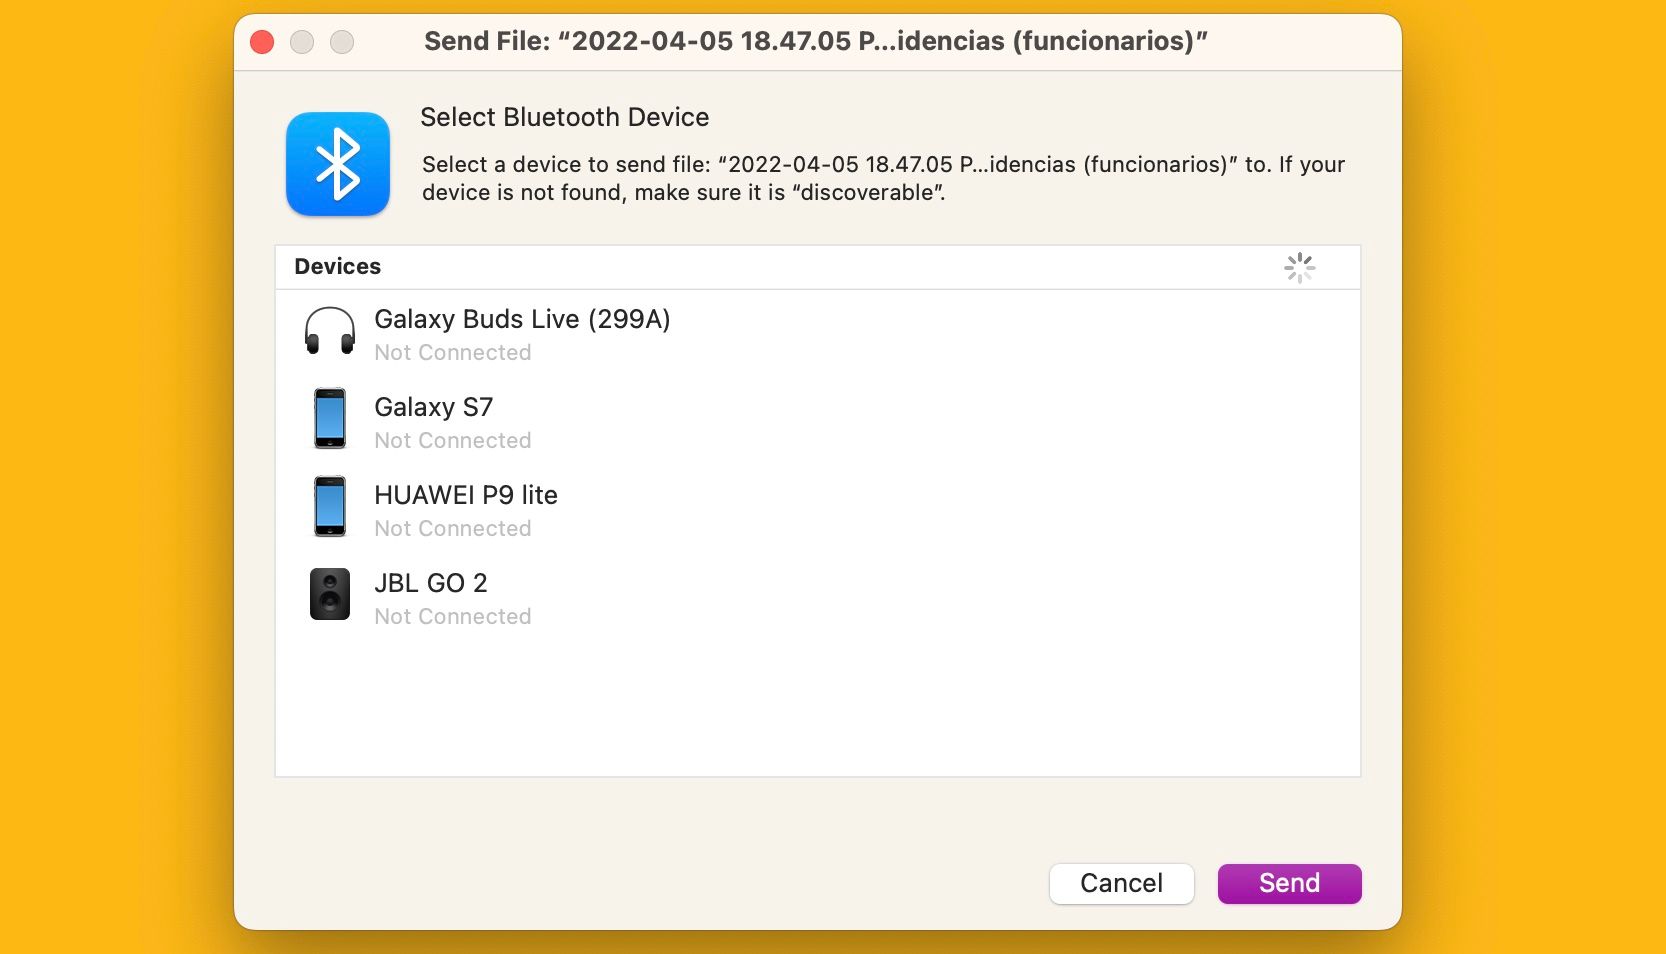Click the phone icon next to Galaxy S7
Viewport: 1666px width, 954px height.
pos(329,418)
